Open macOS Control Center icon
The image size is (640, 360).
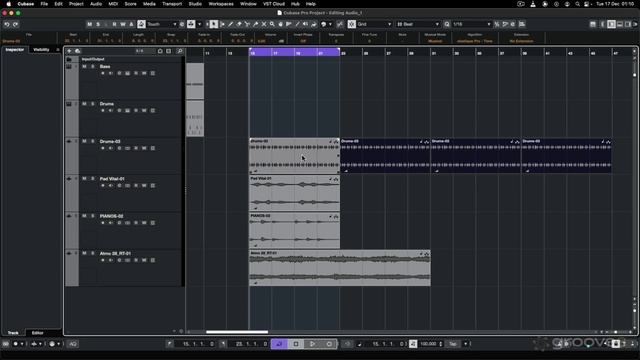tap(587, 4)
